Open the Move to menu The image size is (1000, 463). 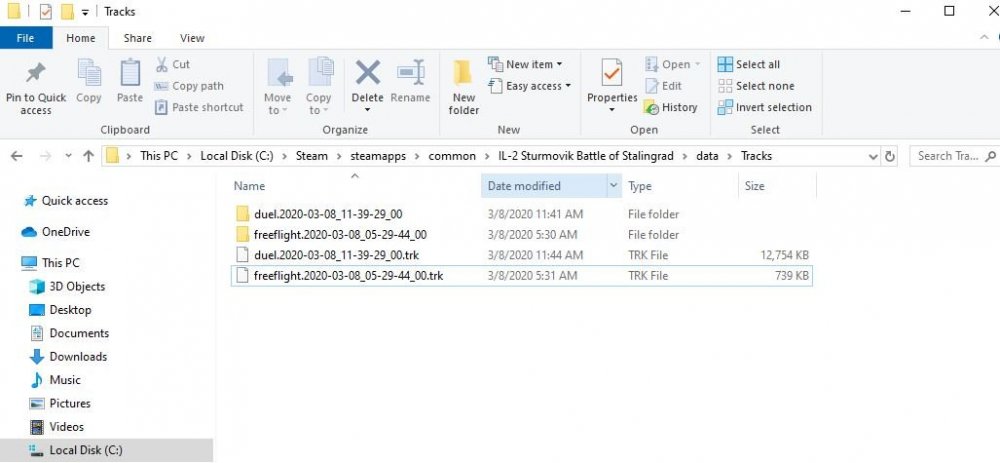[x=277, y=87]
